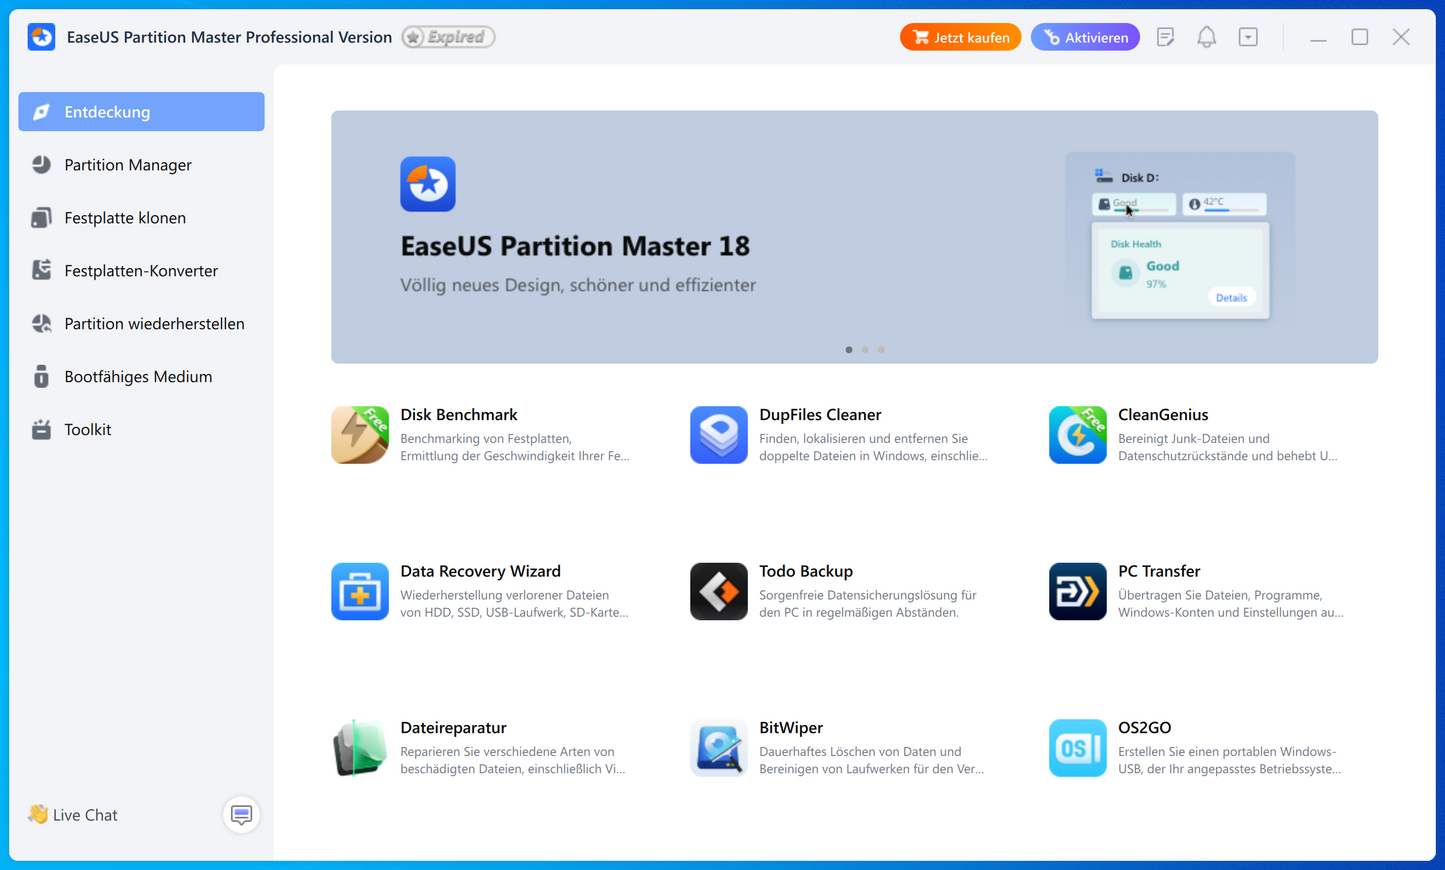Click the Jetzt kaufen button
This screenshot has width=1445, height=870.
pos(960,37)
